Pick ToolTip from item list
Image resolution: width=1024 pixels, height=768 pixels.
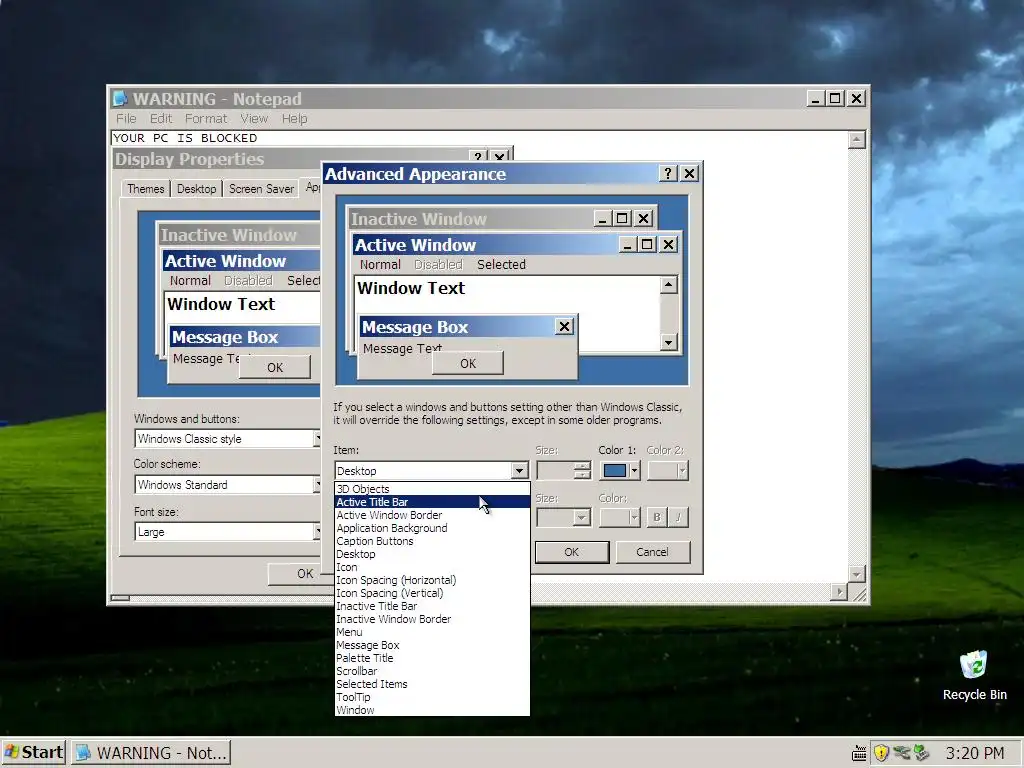[x=432, y=697]
